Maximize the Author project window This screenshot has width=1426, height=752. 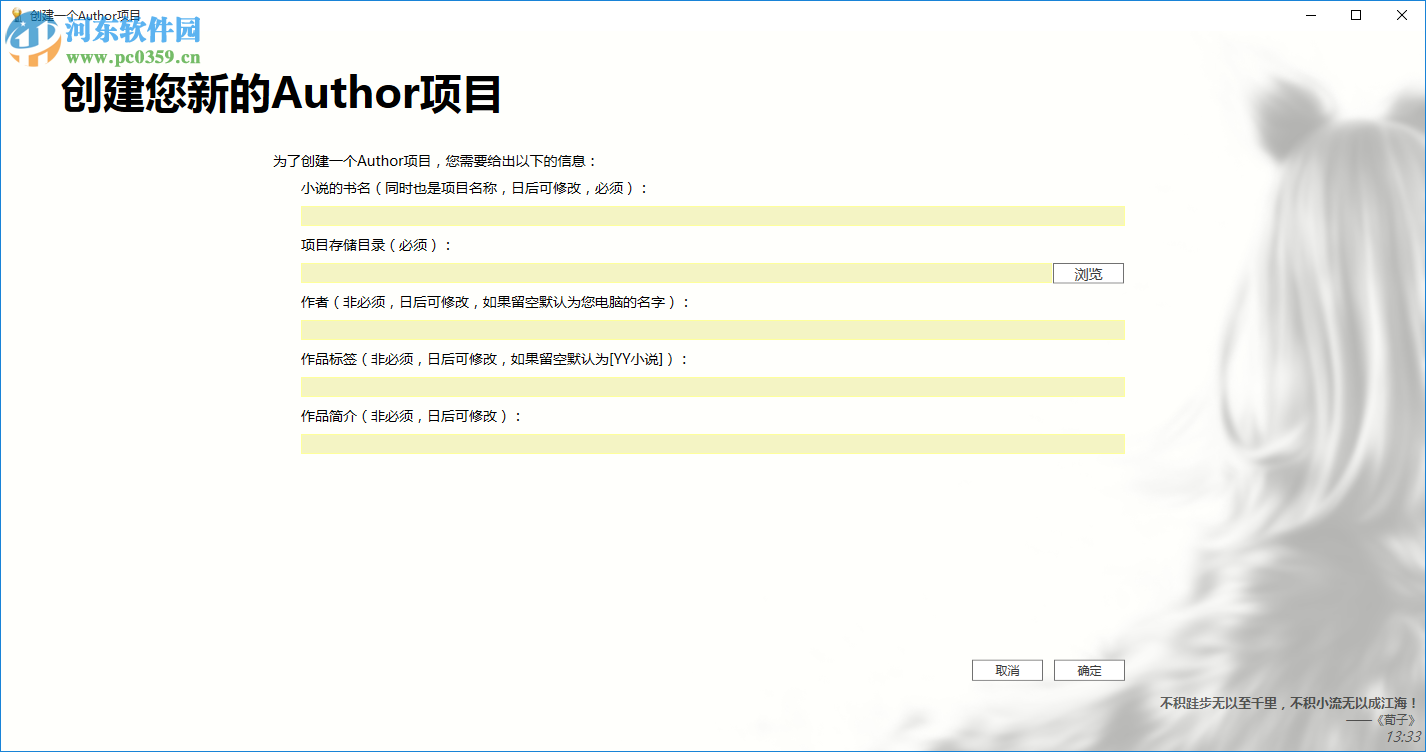(x=1356, y=15)
